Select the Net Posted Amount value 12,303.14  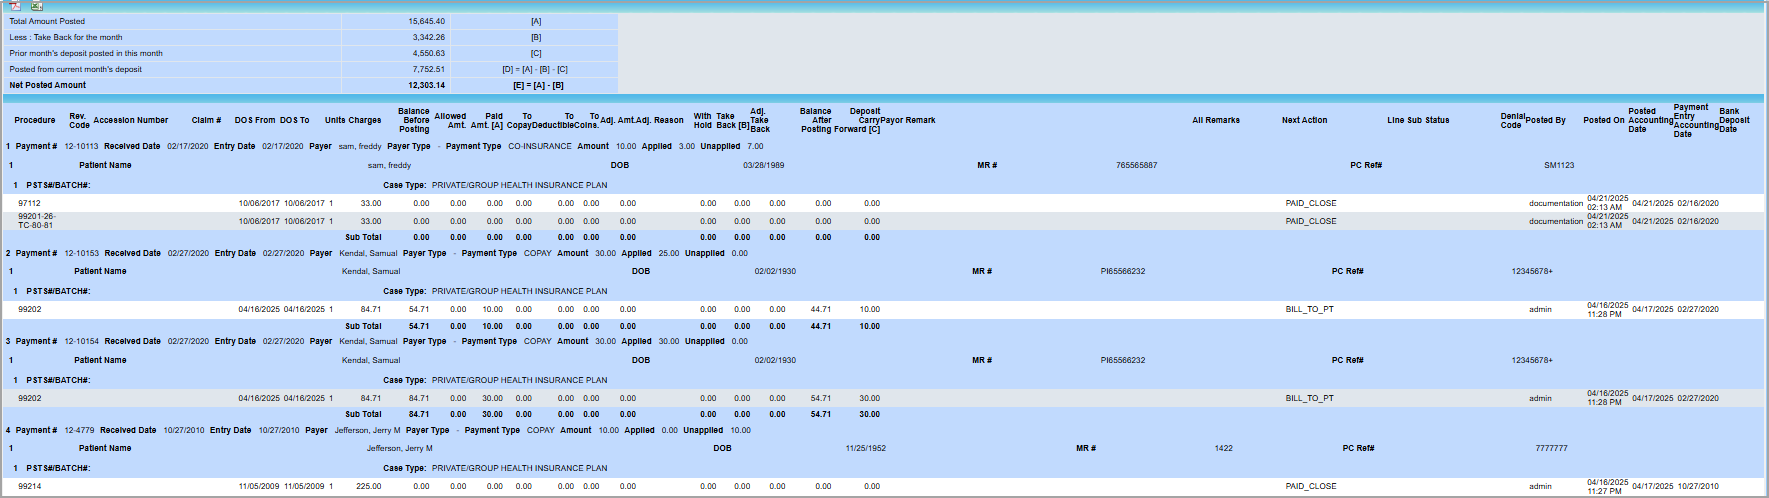point(426,85)
